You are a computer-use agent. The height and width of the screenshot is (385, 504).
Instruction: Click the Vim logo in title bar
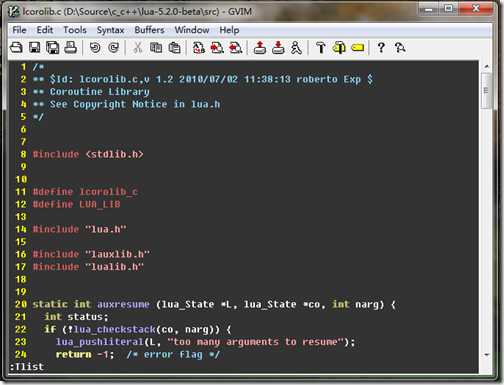(x=14, y=12)
